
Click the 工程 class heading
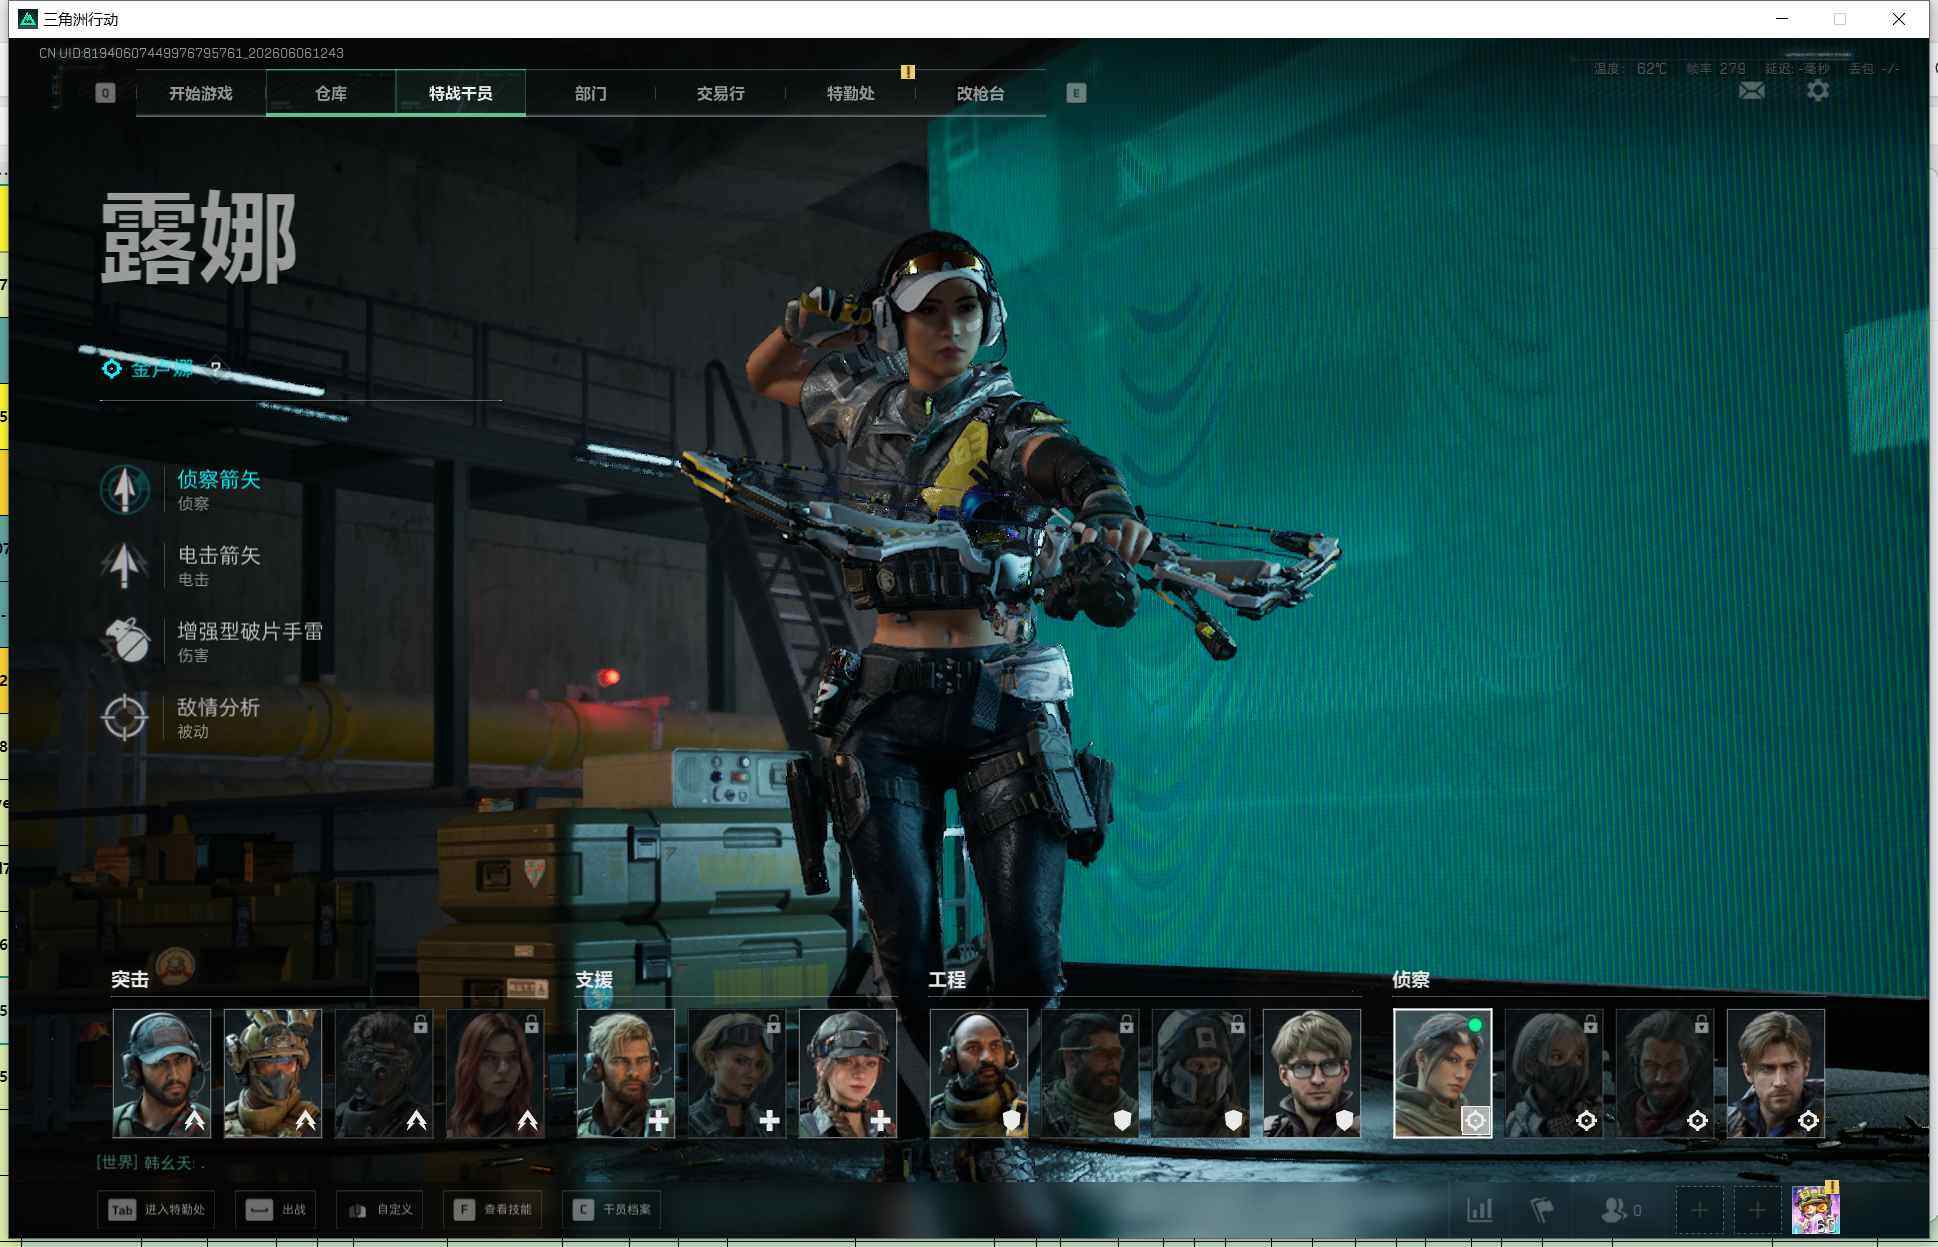(947, 980)
